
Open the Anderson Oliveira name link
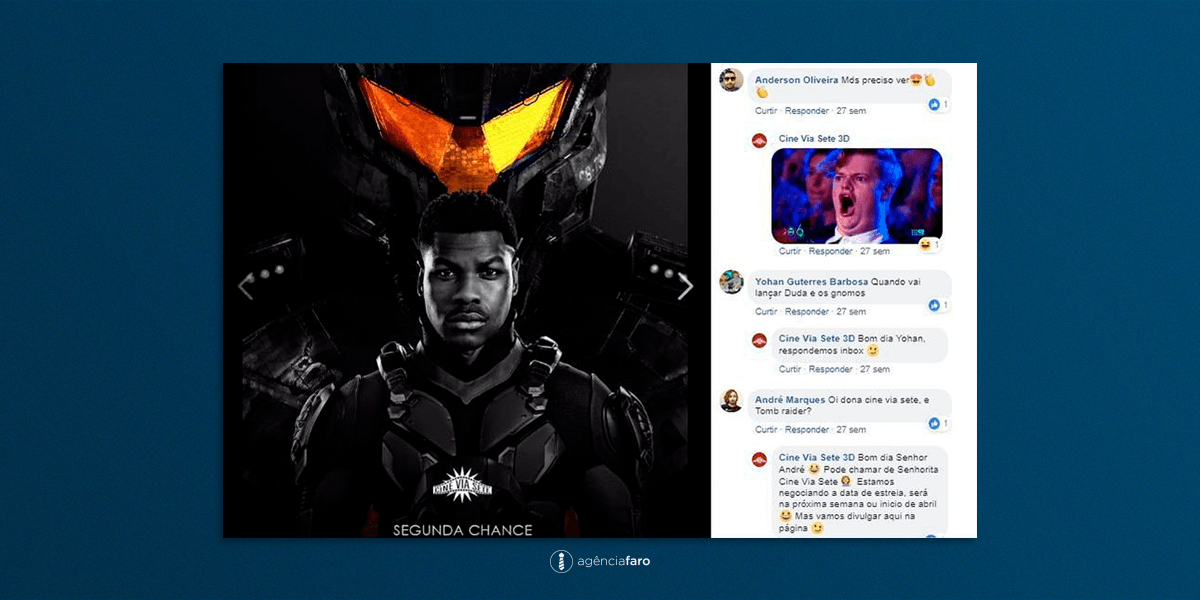pos(796,80)
